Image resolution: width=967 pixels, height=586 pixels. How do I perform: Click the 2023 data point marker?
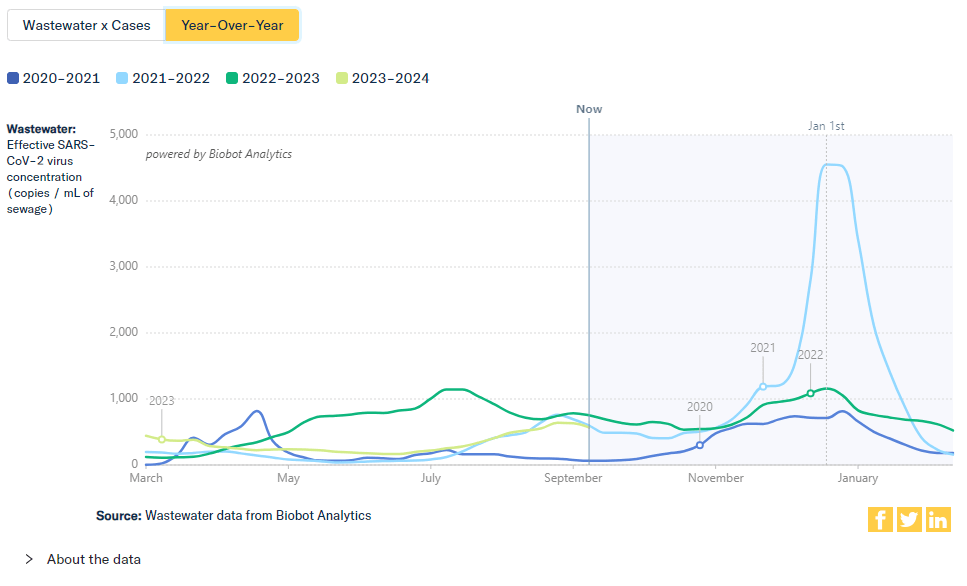162,440
